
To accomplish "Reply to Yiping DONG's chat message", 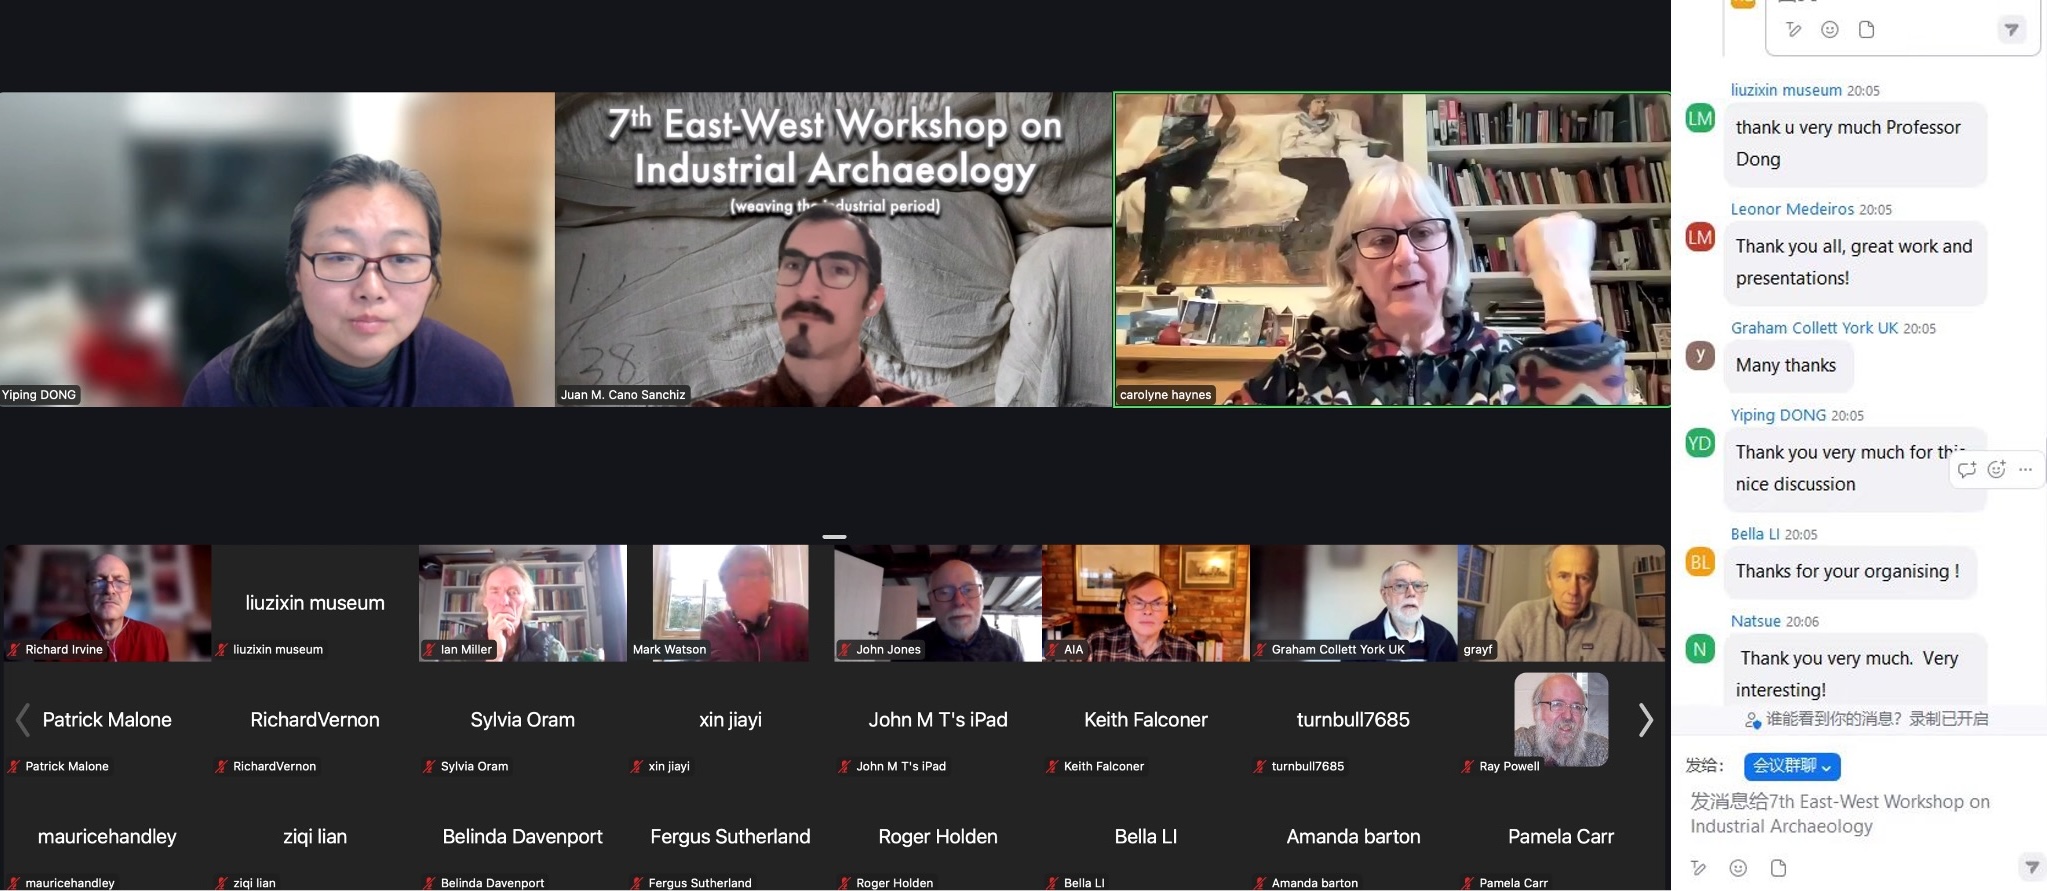I will (x=1967, y=469).
